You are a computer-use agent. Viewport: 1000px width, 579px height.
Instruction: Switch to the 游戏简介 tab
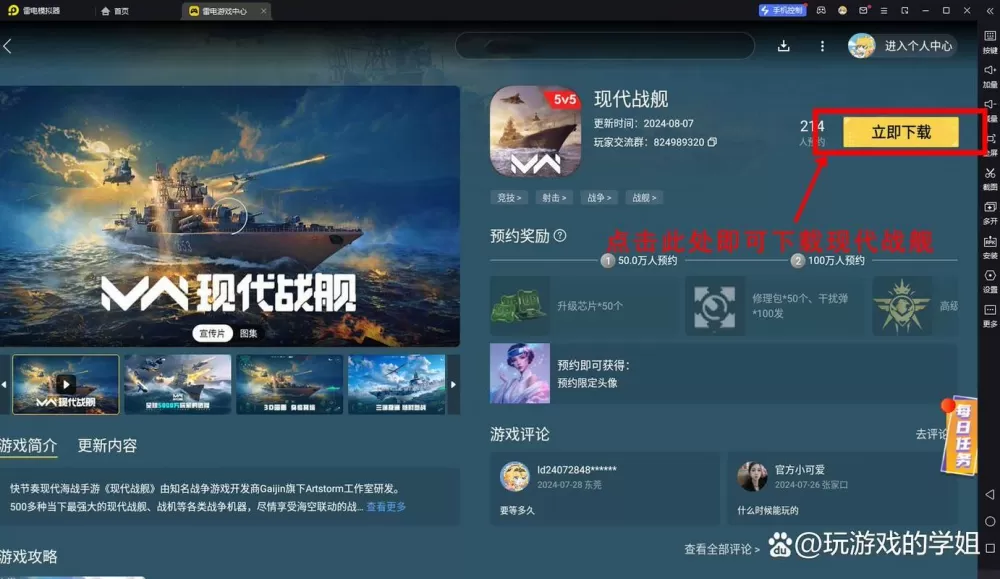(29, 445)
